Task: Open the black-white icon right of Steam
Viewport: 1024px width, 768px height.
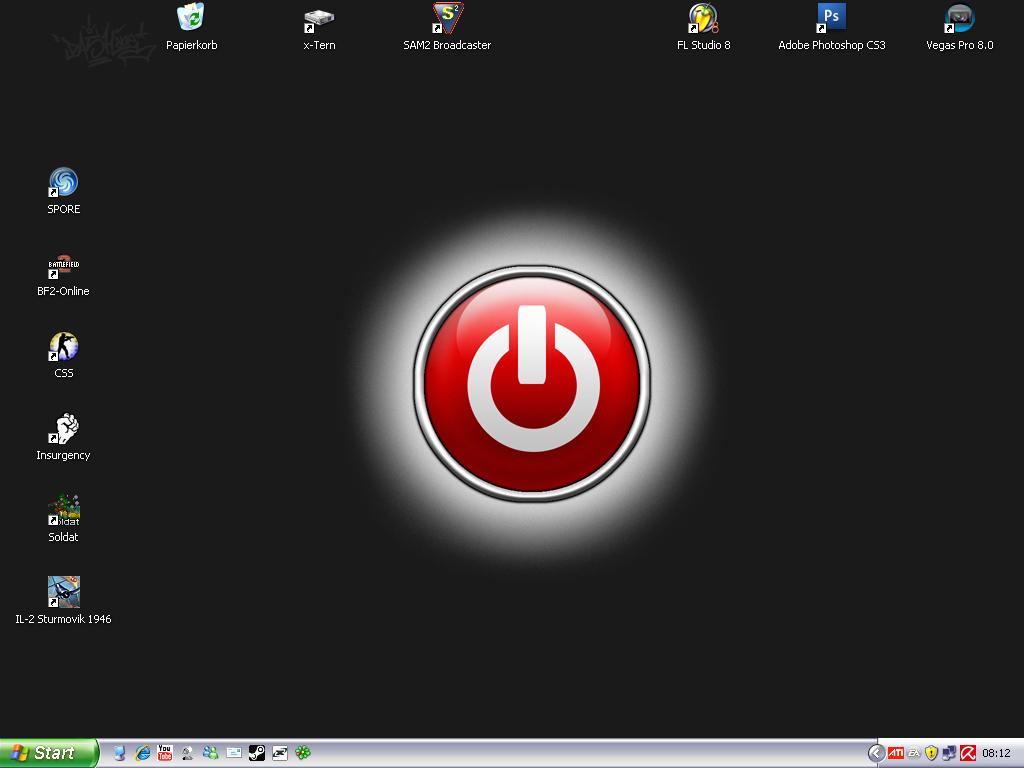Action: [280, 753]
